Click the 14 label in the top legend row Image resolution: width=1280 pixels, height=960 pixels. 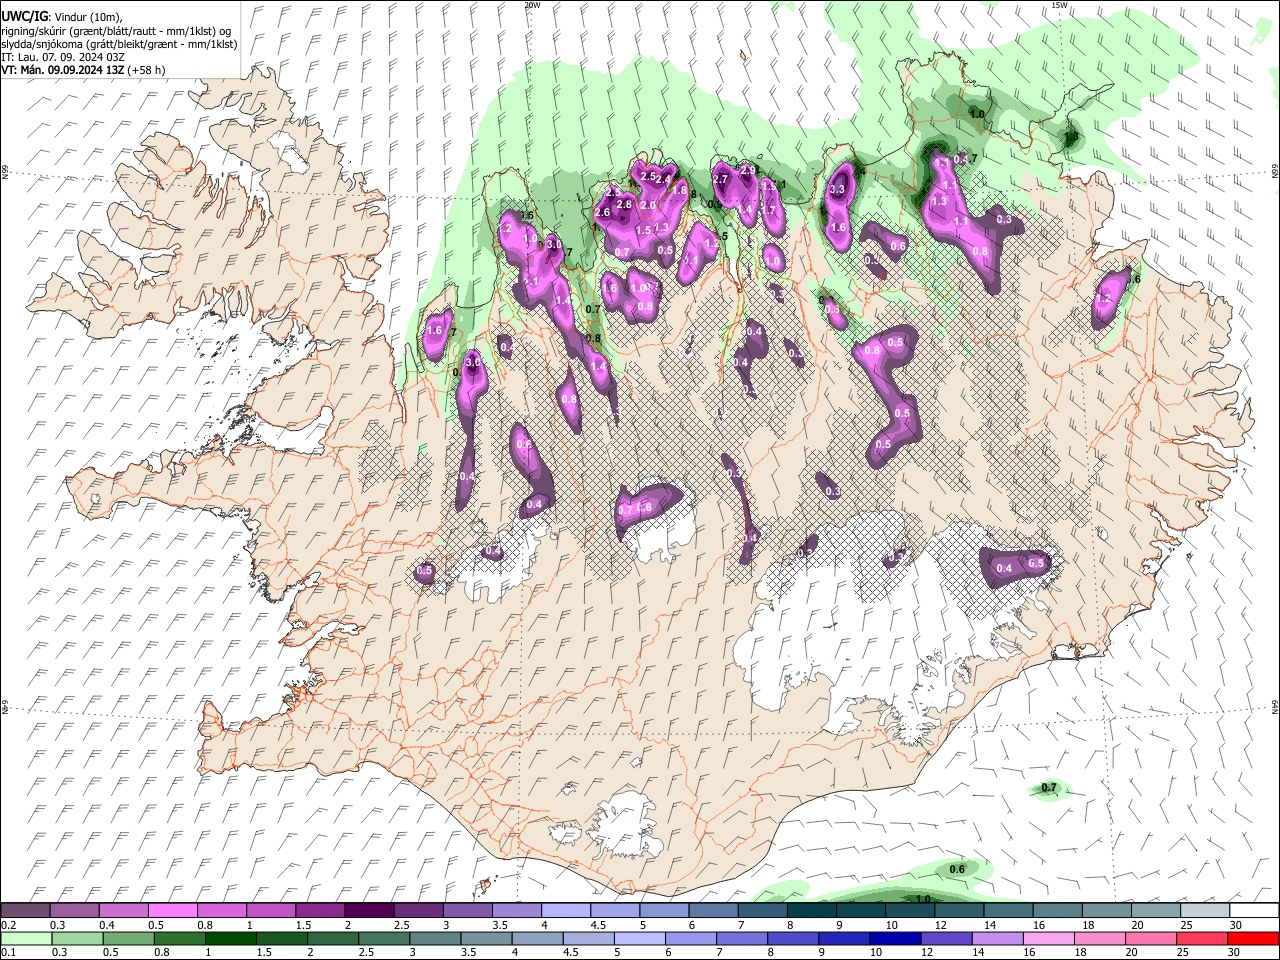[x=990, y=925]
